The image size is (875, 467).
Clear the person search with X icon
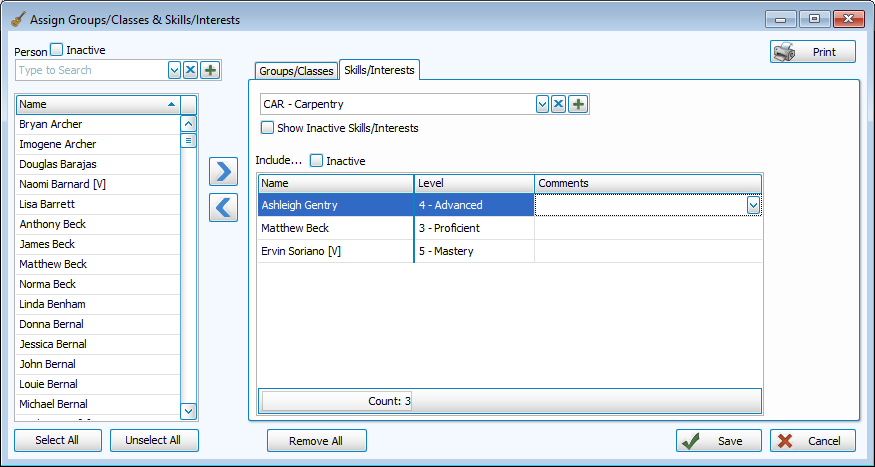pyautogui.click(x=192, y=70)
